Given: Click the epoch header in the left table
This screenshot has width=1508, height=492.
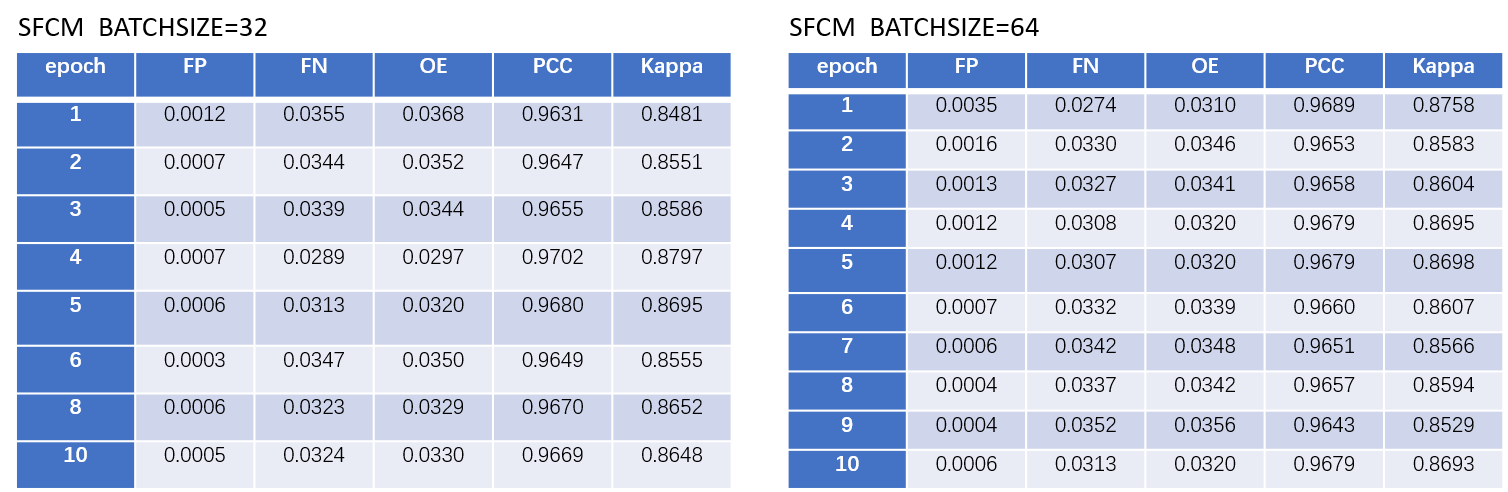Looking at the screenshot, I should coord(75,68).
